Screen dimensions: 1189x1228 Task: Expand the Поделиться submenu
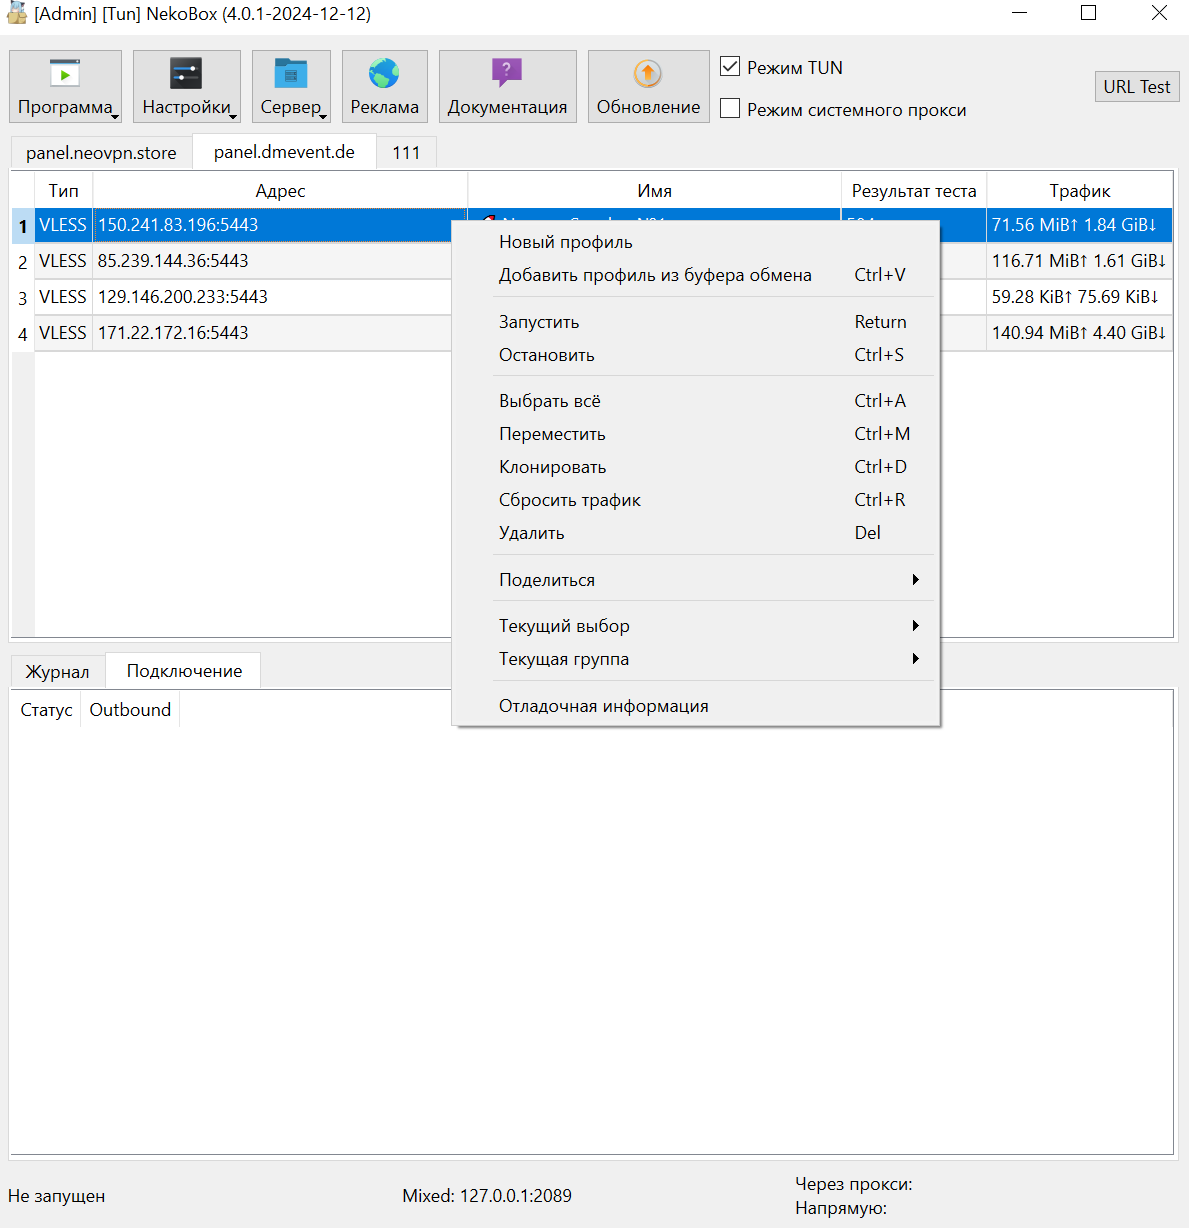pos(696,580)
